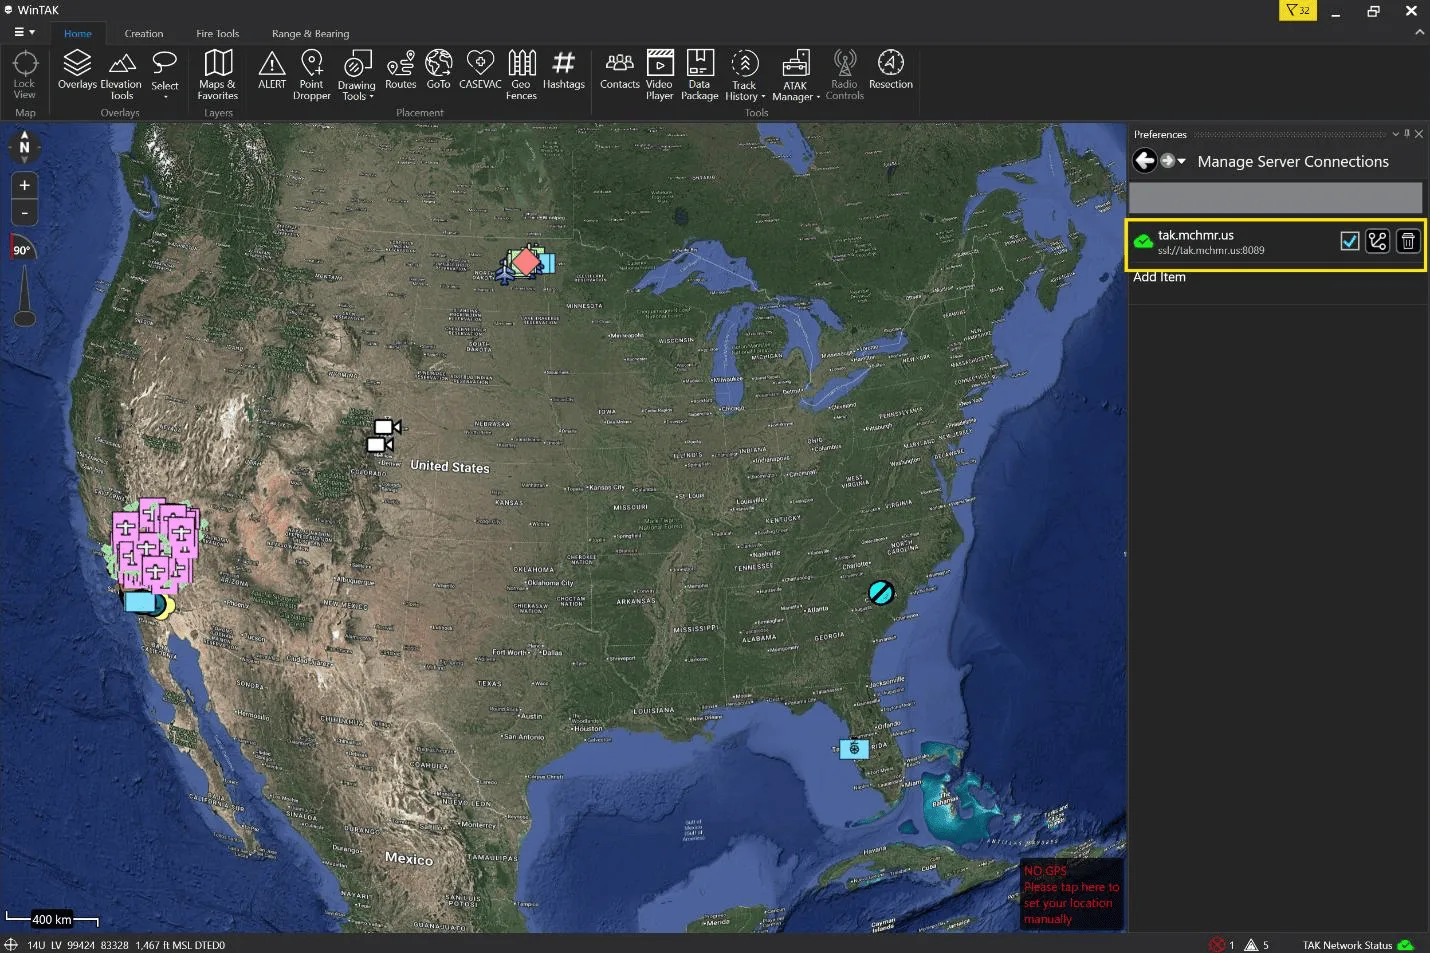This screenshot has width=1430, height=953.
Task: Go back in the Preferences panel
Action: [x=1145, y=160]
